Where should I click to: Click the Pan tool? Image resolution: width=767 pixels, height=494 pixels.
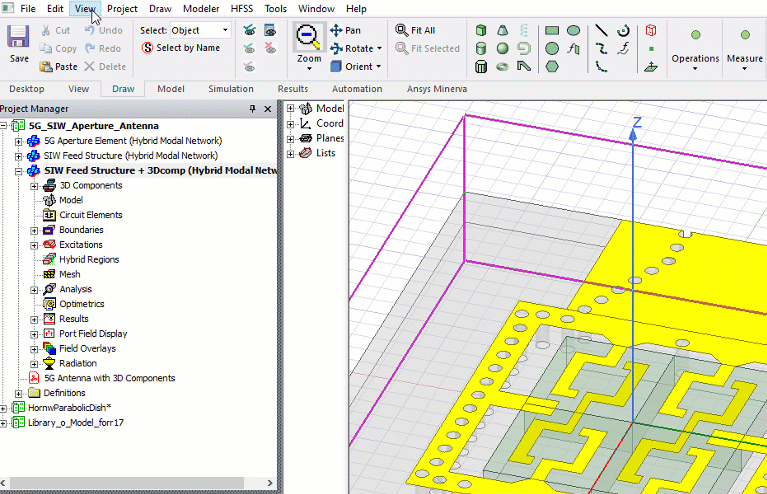point(345,30)
